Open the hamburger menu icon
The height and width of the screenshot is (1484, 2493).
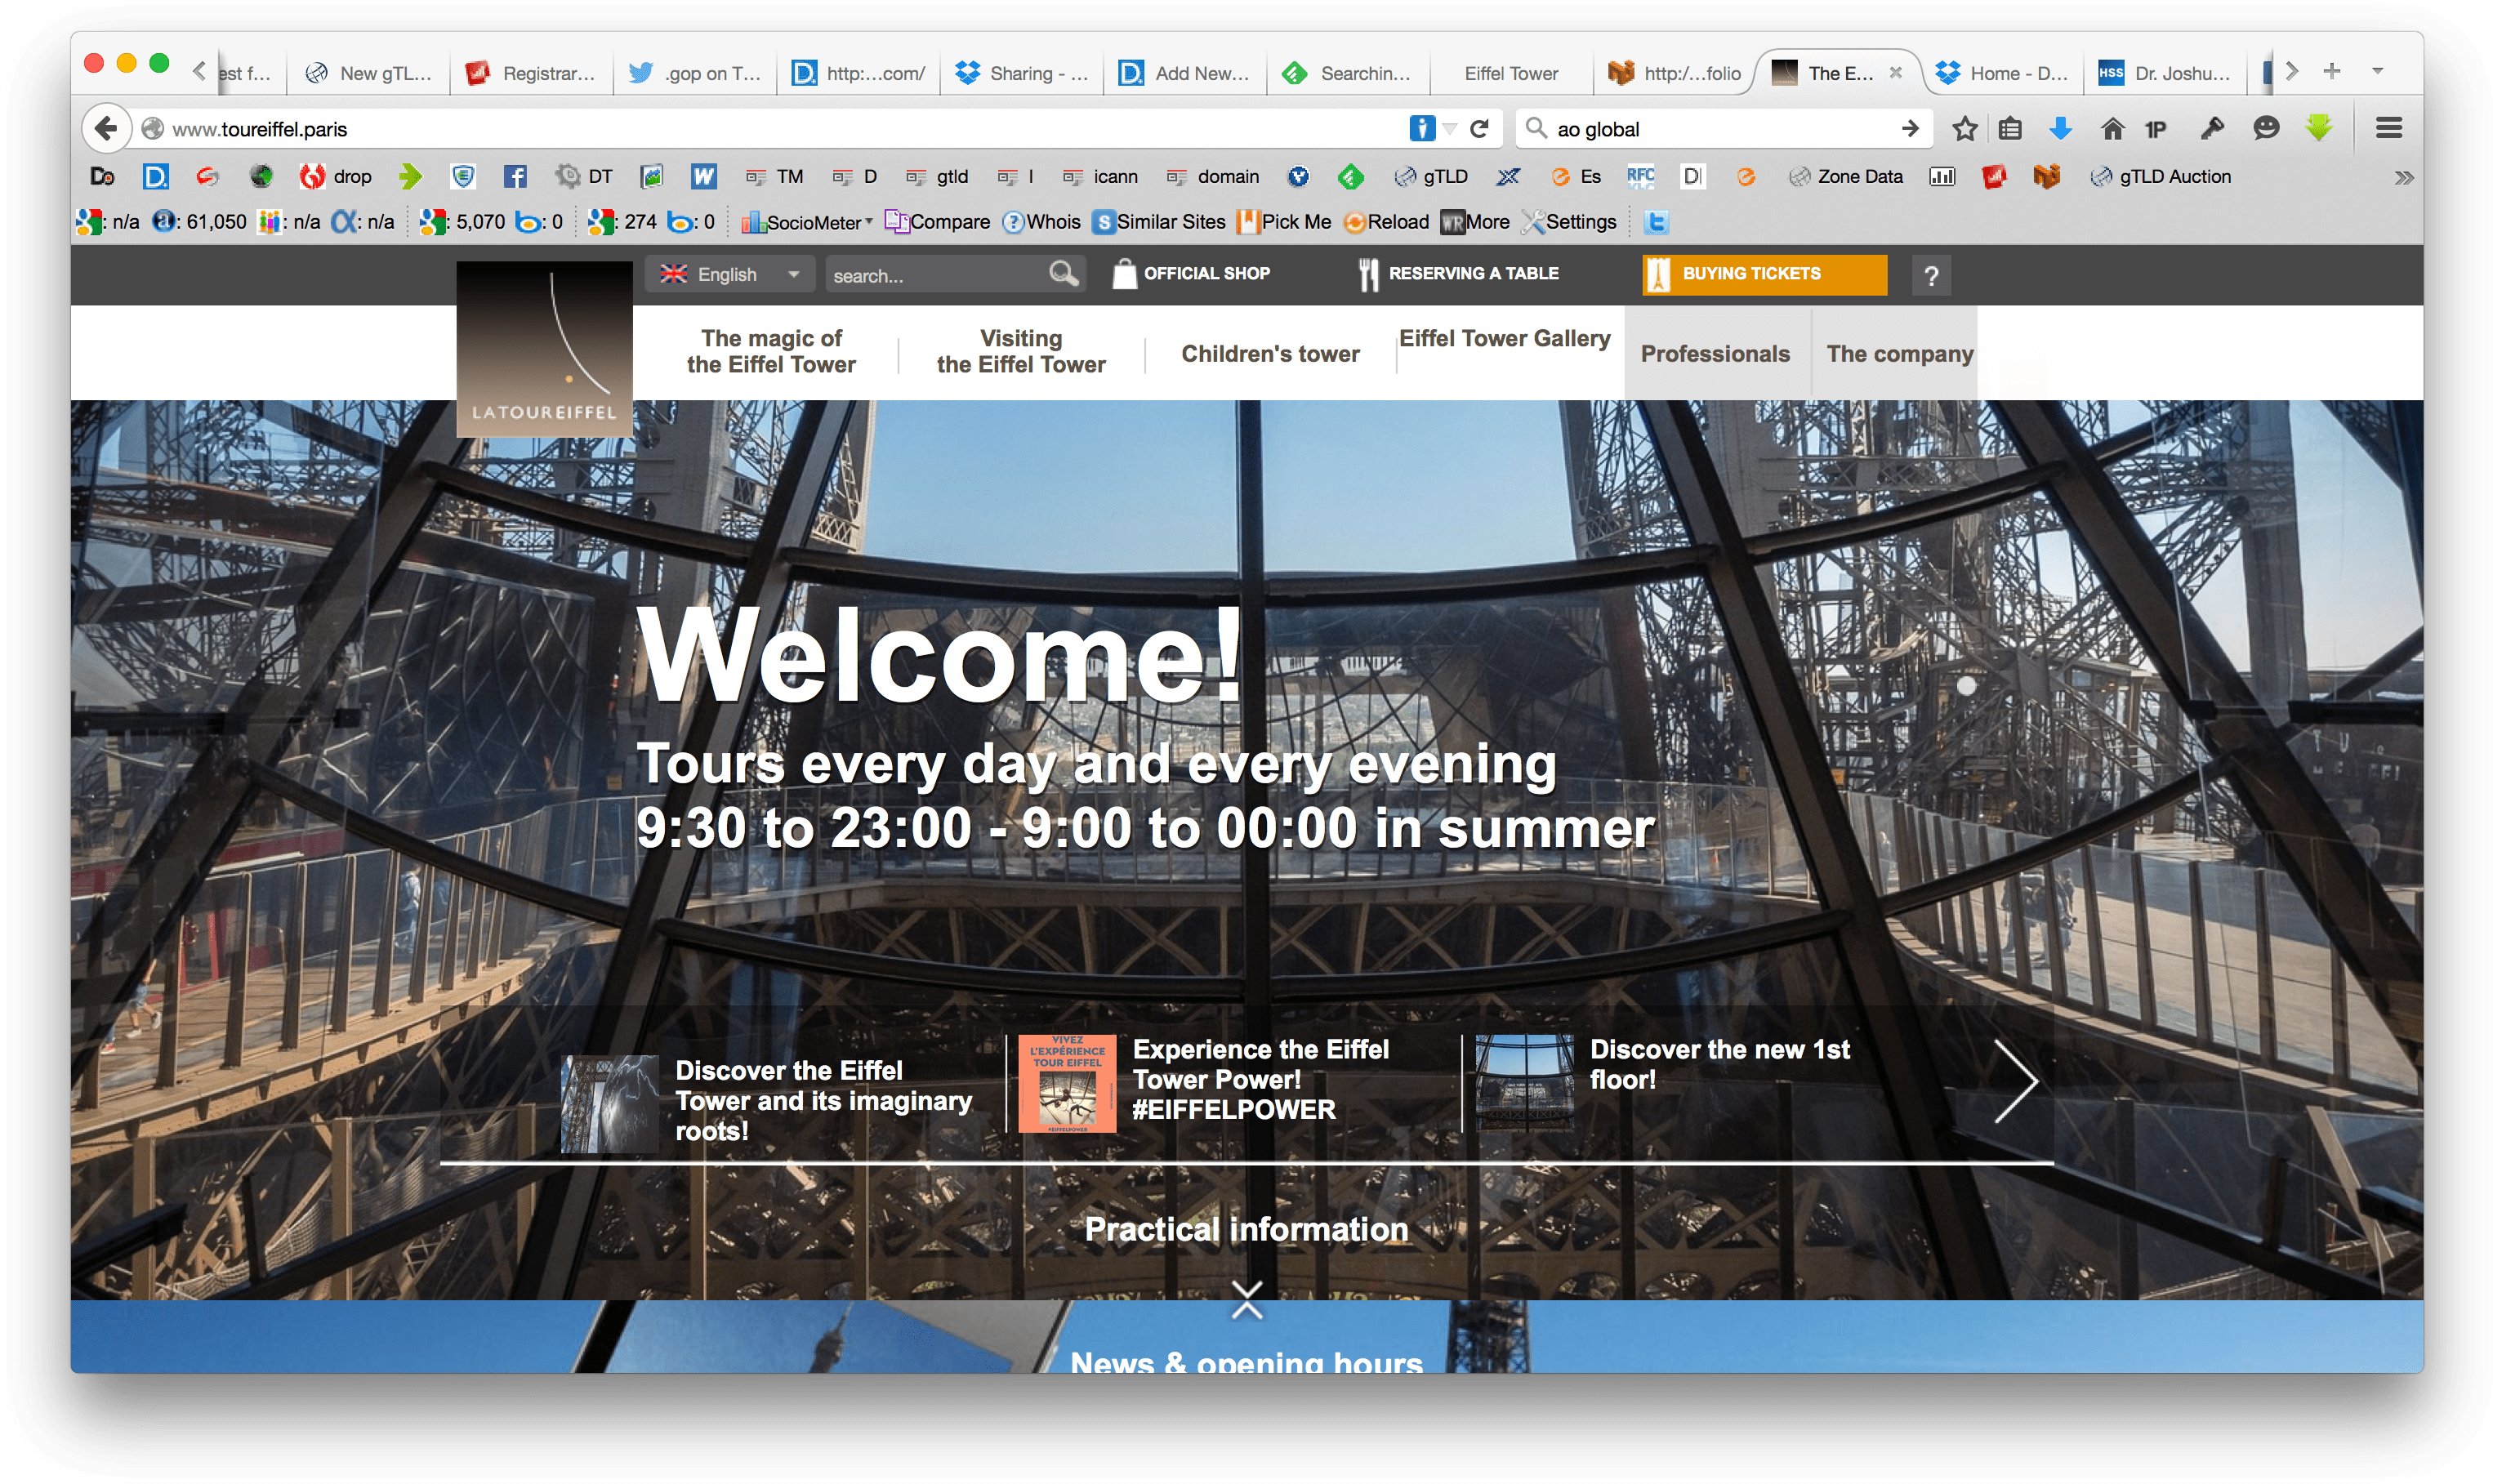[2388, 128]
